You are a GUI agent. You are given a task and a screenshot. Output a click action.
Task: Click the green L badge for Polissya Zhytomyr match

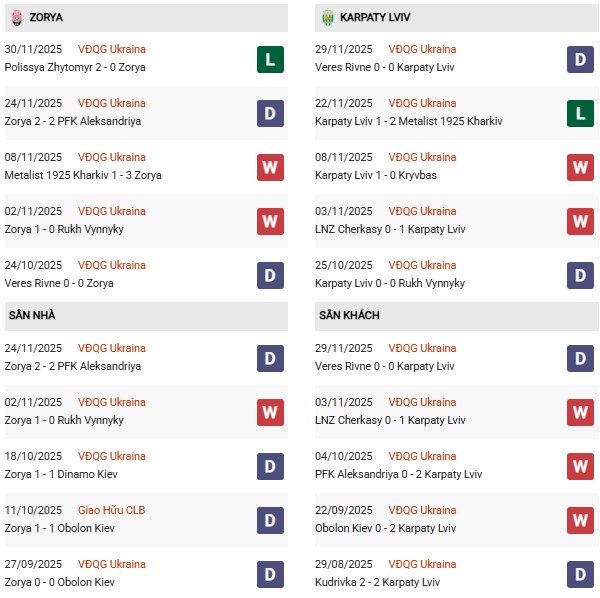270,59
